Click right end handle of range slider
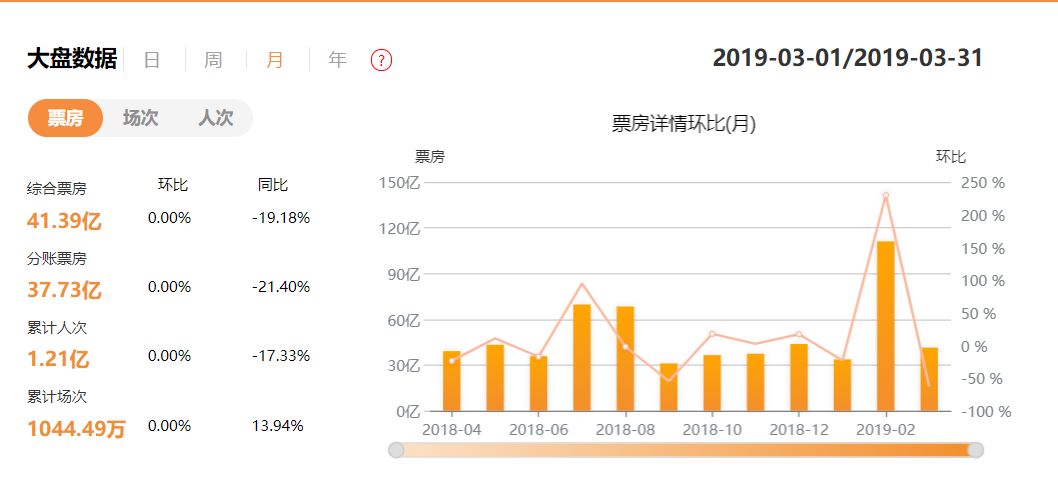 click(x=975, y=450)
